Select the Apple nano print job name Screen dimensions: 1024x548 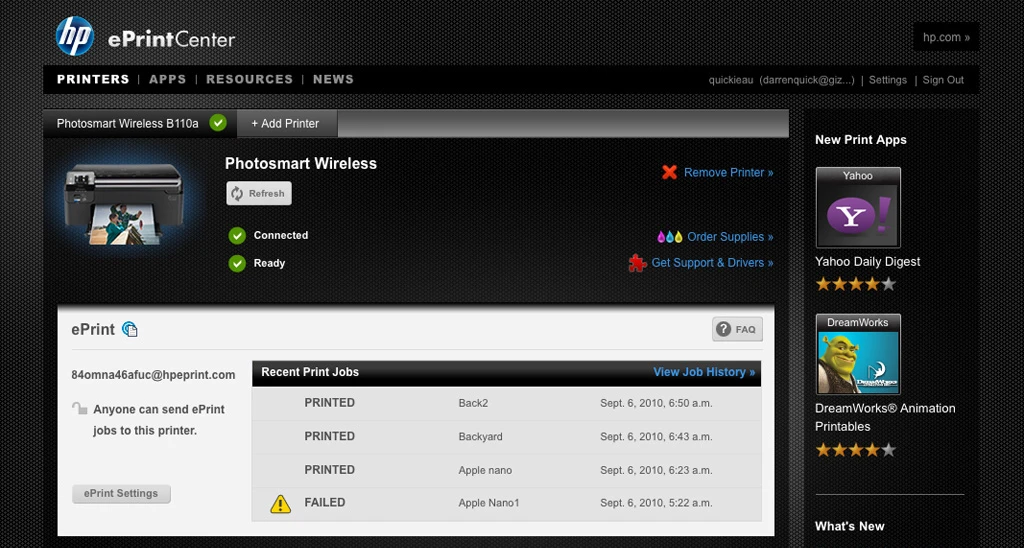485,470
